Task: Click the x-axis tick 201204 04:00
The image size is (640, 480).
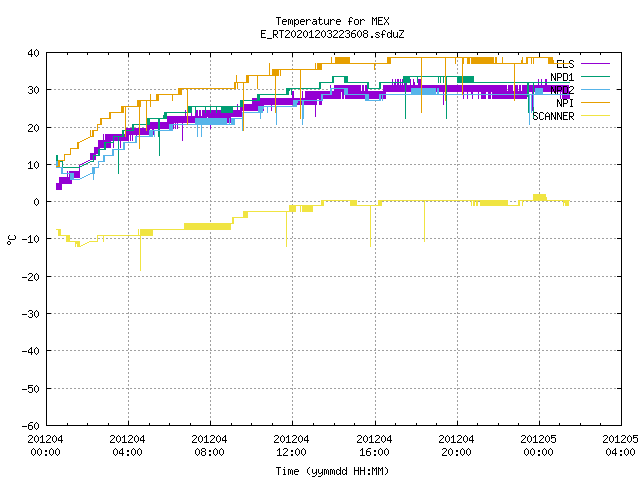Action: point(127,446)
